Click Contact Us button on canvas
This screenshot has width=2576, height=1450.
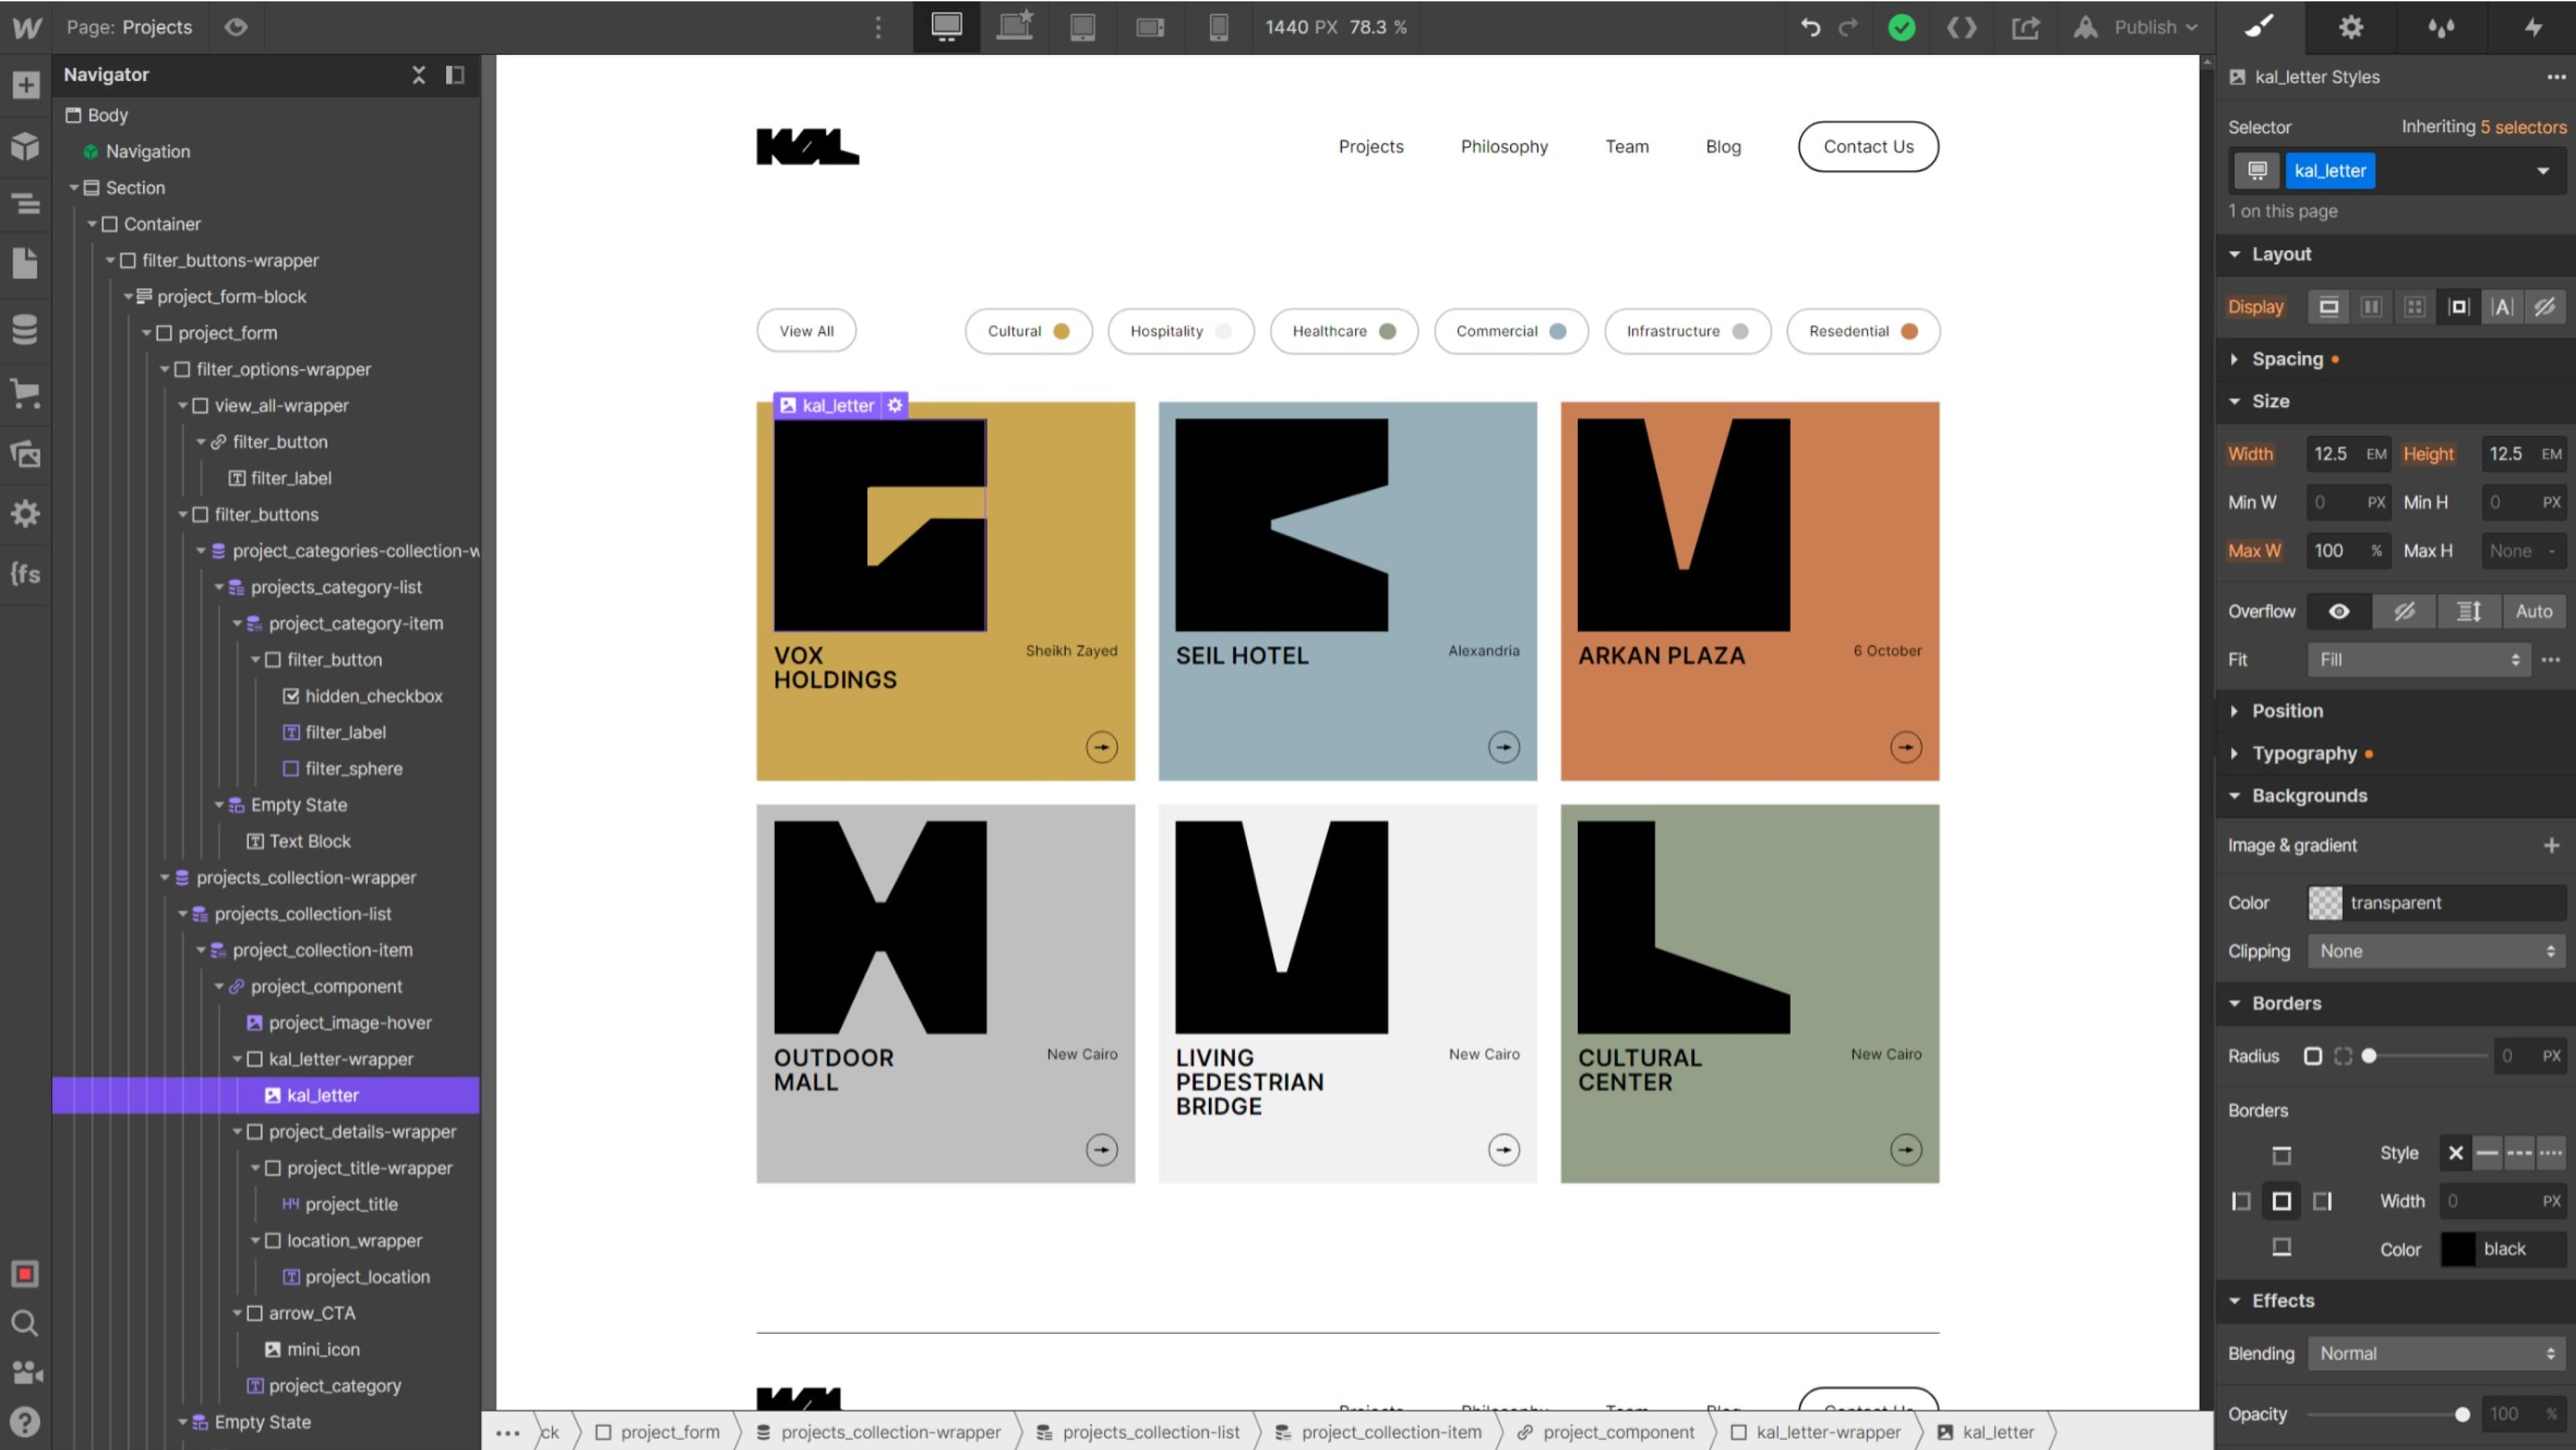tap(1868, 146)
